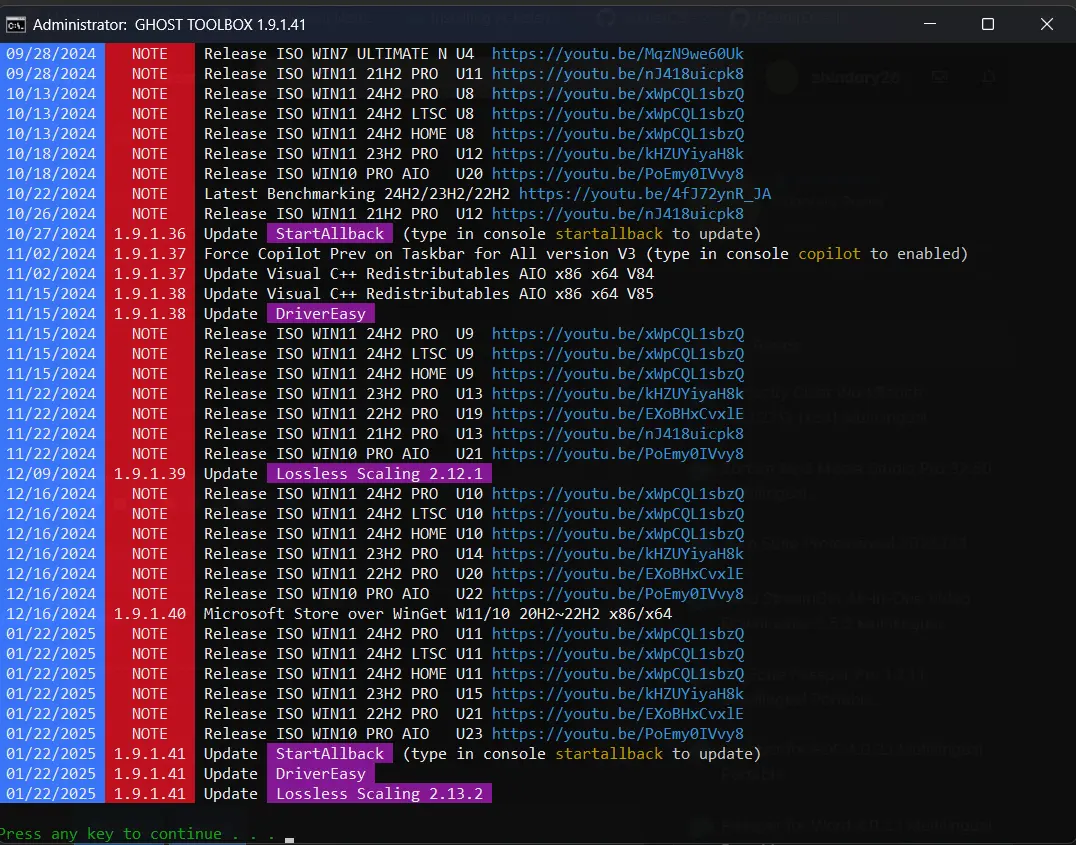Select the StartAllback tag in the 1.9.1.41 row
Screen dimensions: 1076x845
pos(330,754)
